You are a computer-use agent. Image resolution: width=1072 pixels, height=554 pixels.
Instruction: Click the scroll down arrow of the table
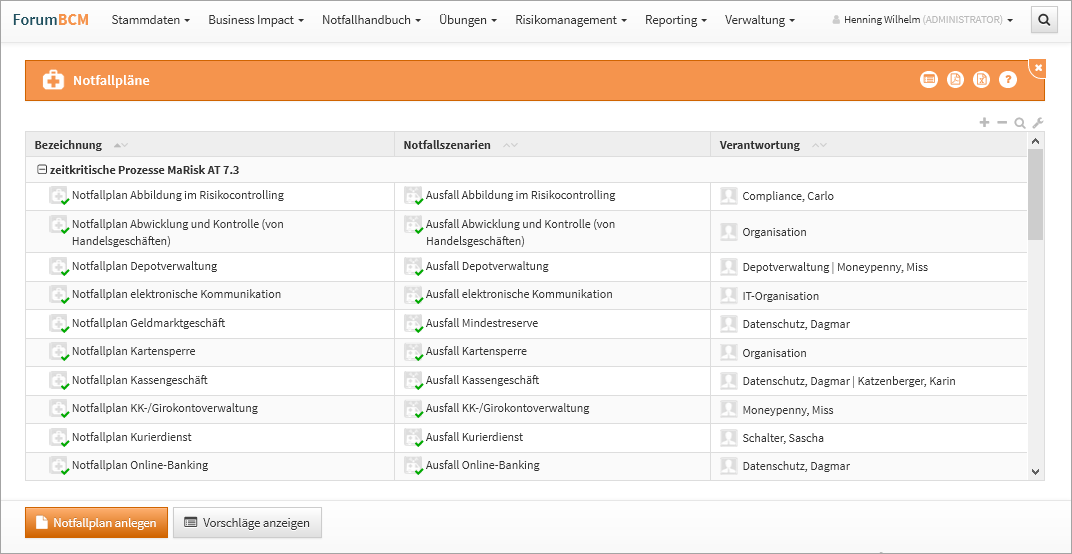point(1035,471)
